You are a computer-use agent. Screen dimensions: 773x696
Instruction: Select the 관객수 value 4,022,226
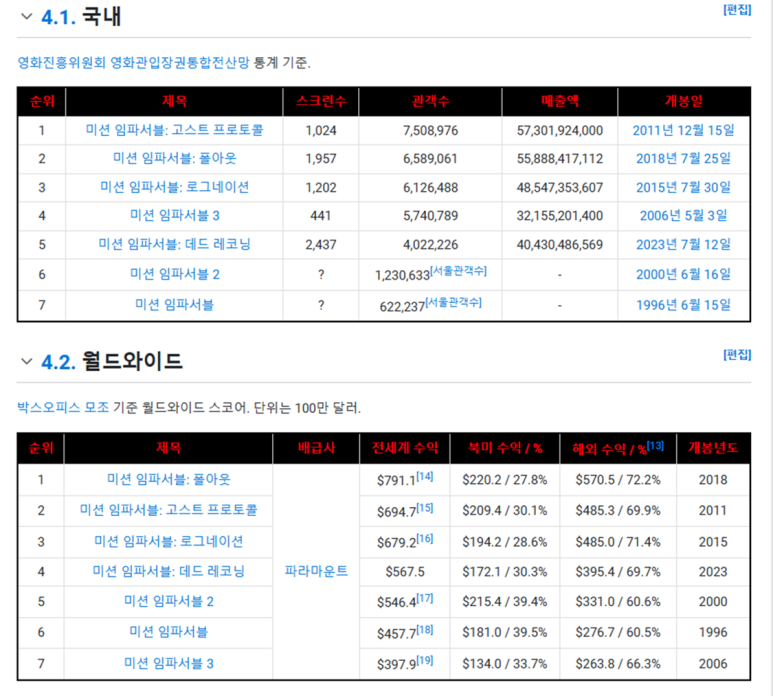tap(430, 245)
